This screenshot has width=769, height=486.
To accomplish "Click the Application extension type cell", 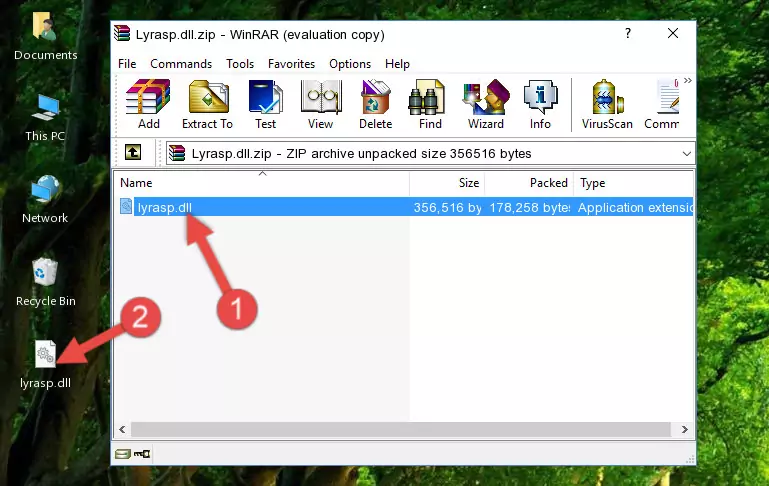I will click(x=635, y=207).
